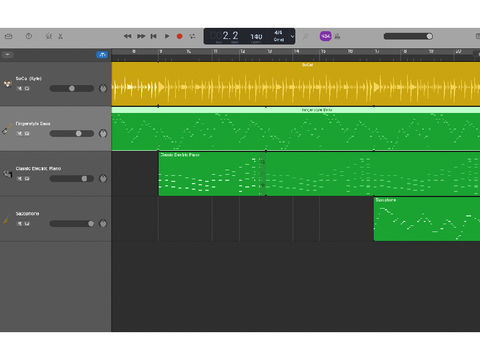Click the Classic Electric Piano keyboard icon
The image size is (480, 360).
7,174
